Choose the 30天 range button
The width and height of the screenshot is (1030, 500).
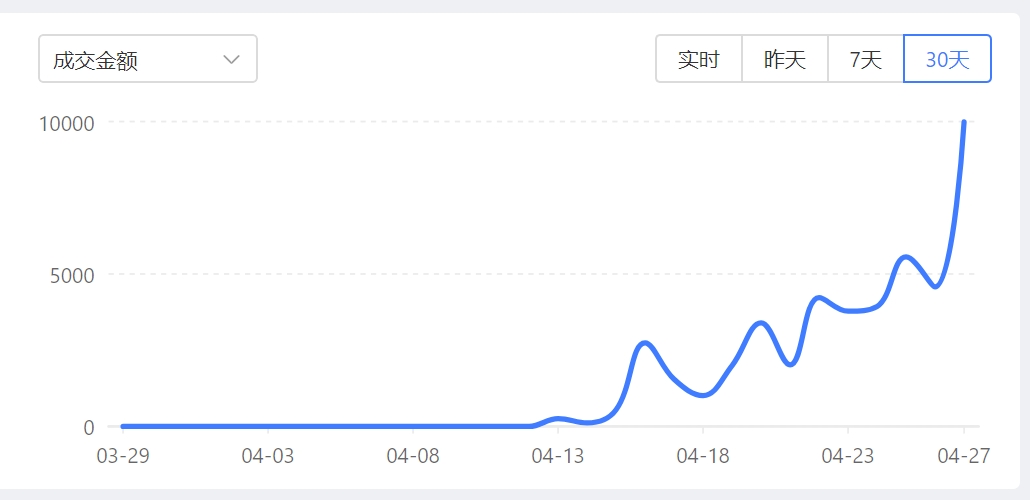click(x=947, y=59)
